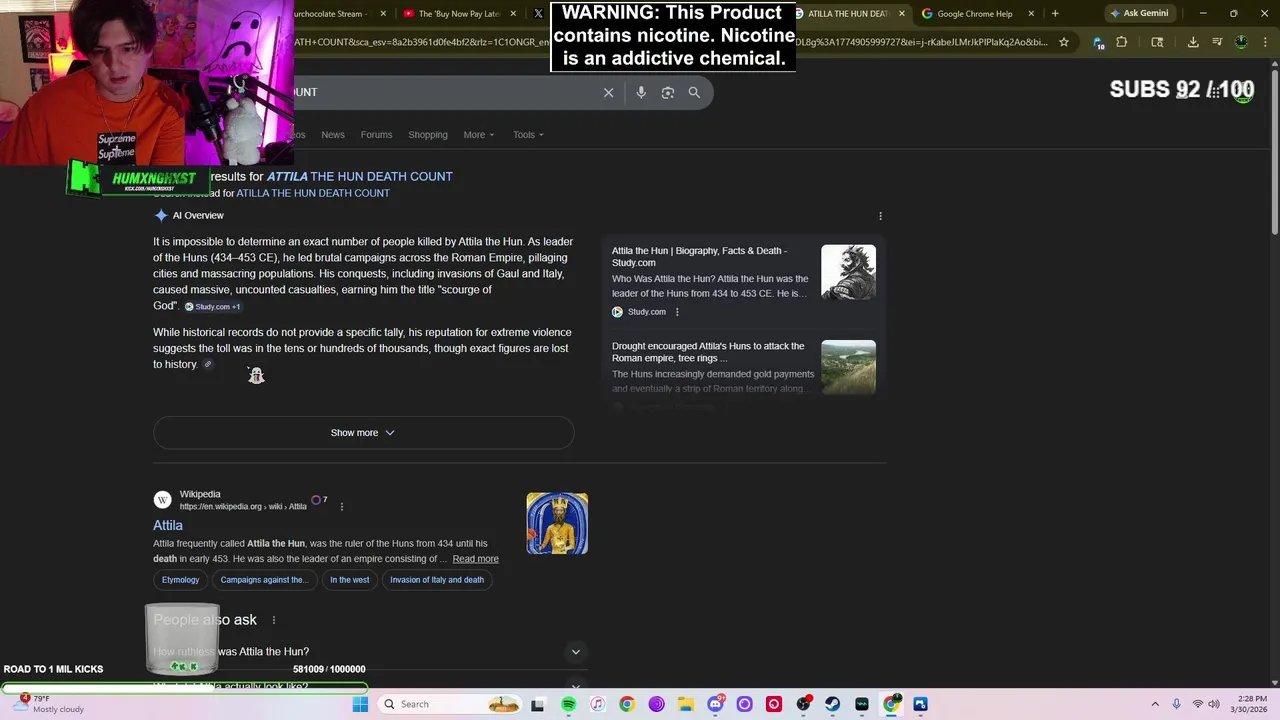Open File Explorer folder in taskbar
The image size is (1280, 720).
[x=685, y=704]
